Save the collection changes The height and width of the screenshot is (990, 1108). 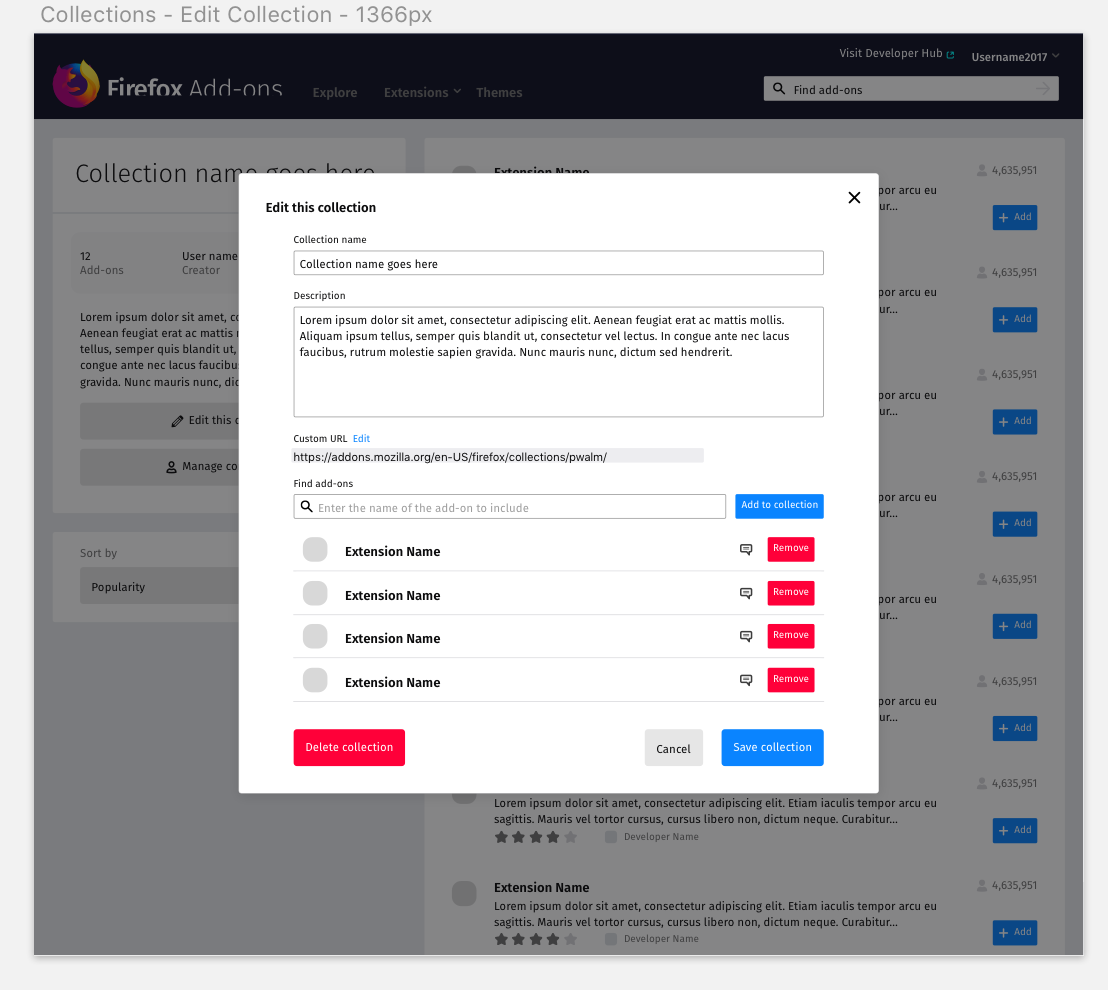pyautogui.click(x=772, y=747)
